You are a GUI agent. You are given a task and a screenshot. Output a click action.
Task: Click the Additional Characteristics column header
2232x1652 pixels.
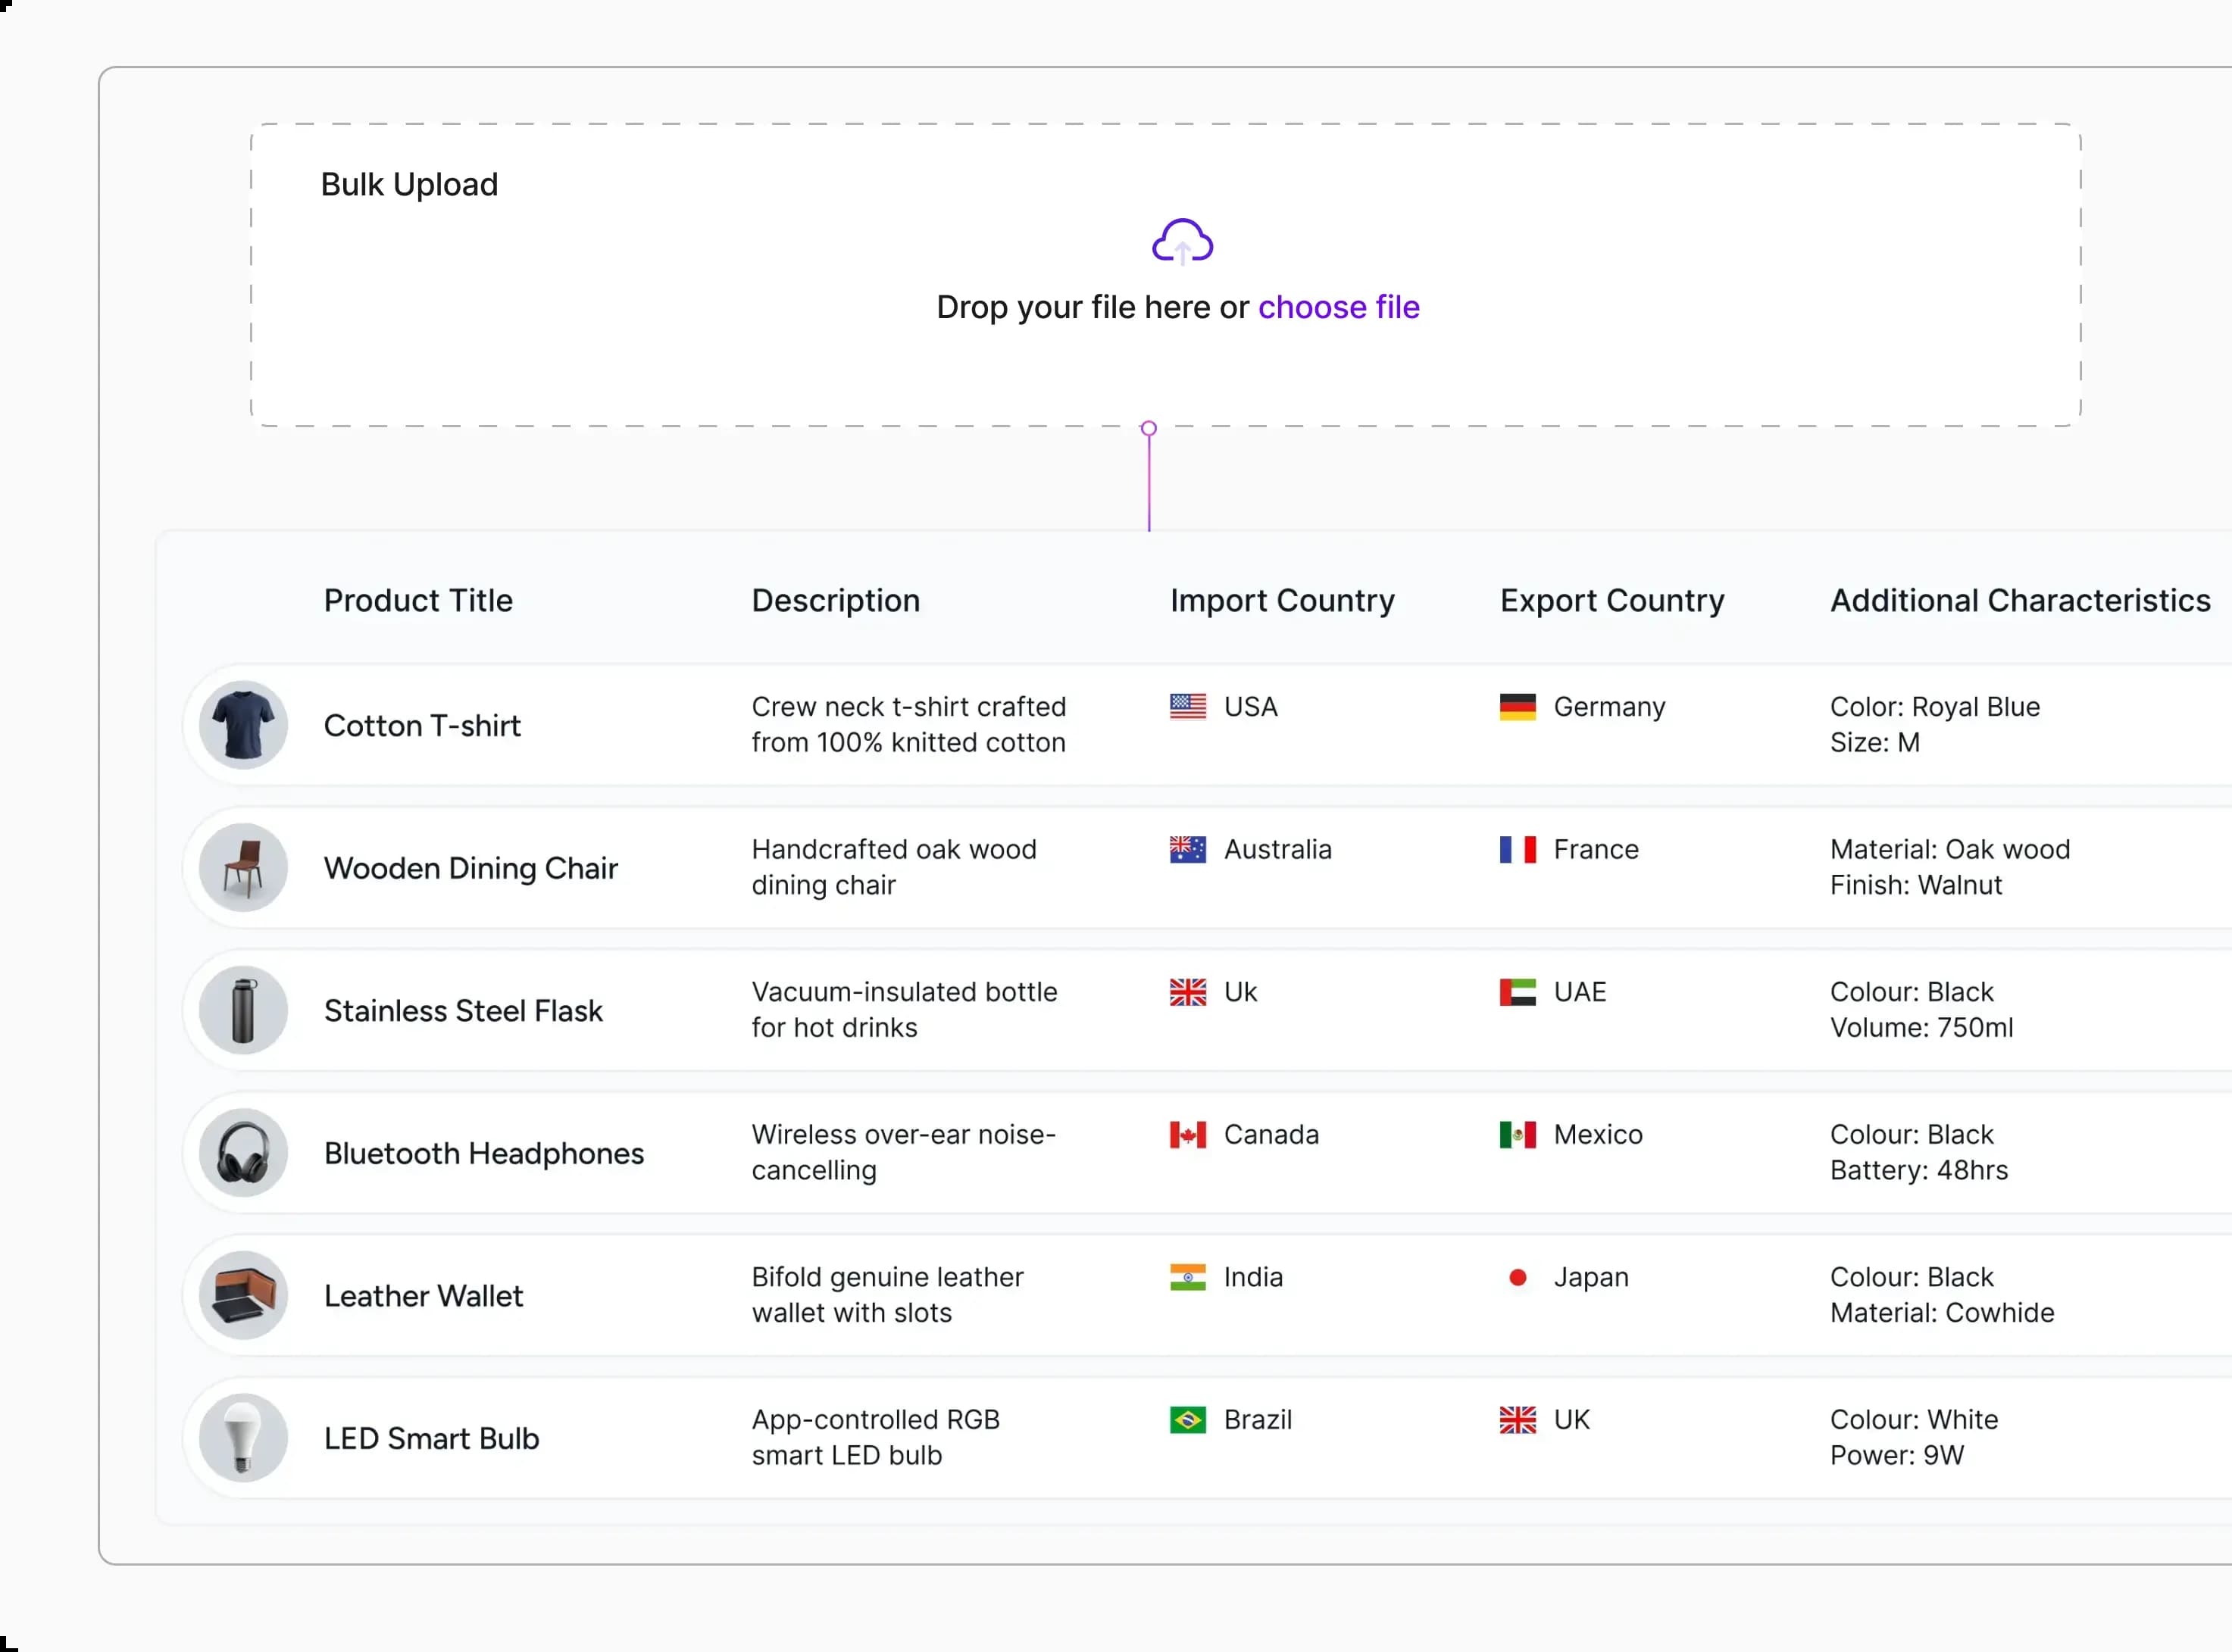coord(2019,600)
